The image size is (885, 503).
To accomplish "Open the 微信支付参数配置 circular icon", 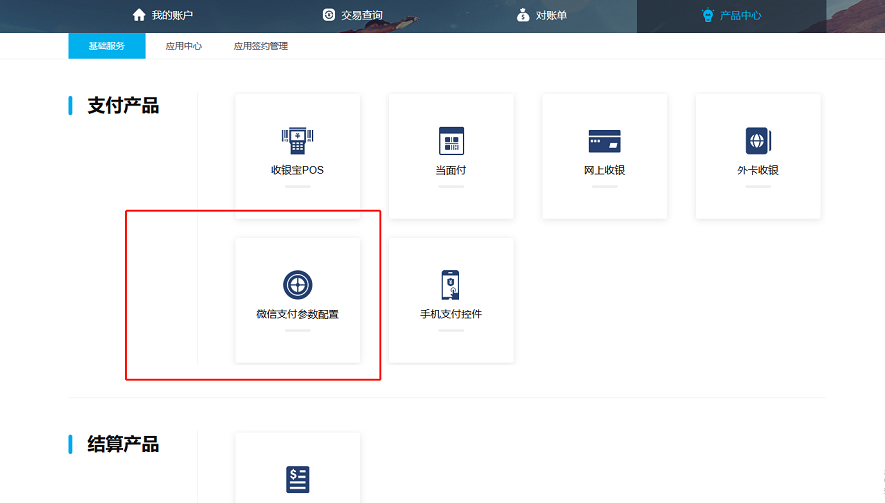I will [x=297, y=285].
